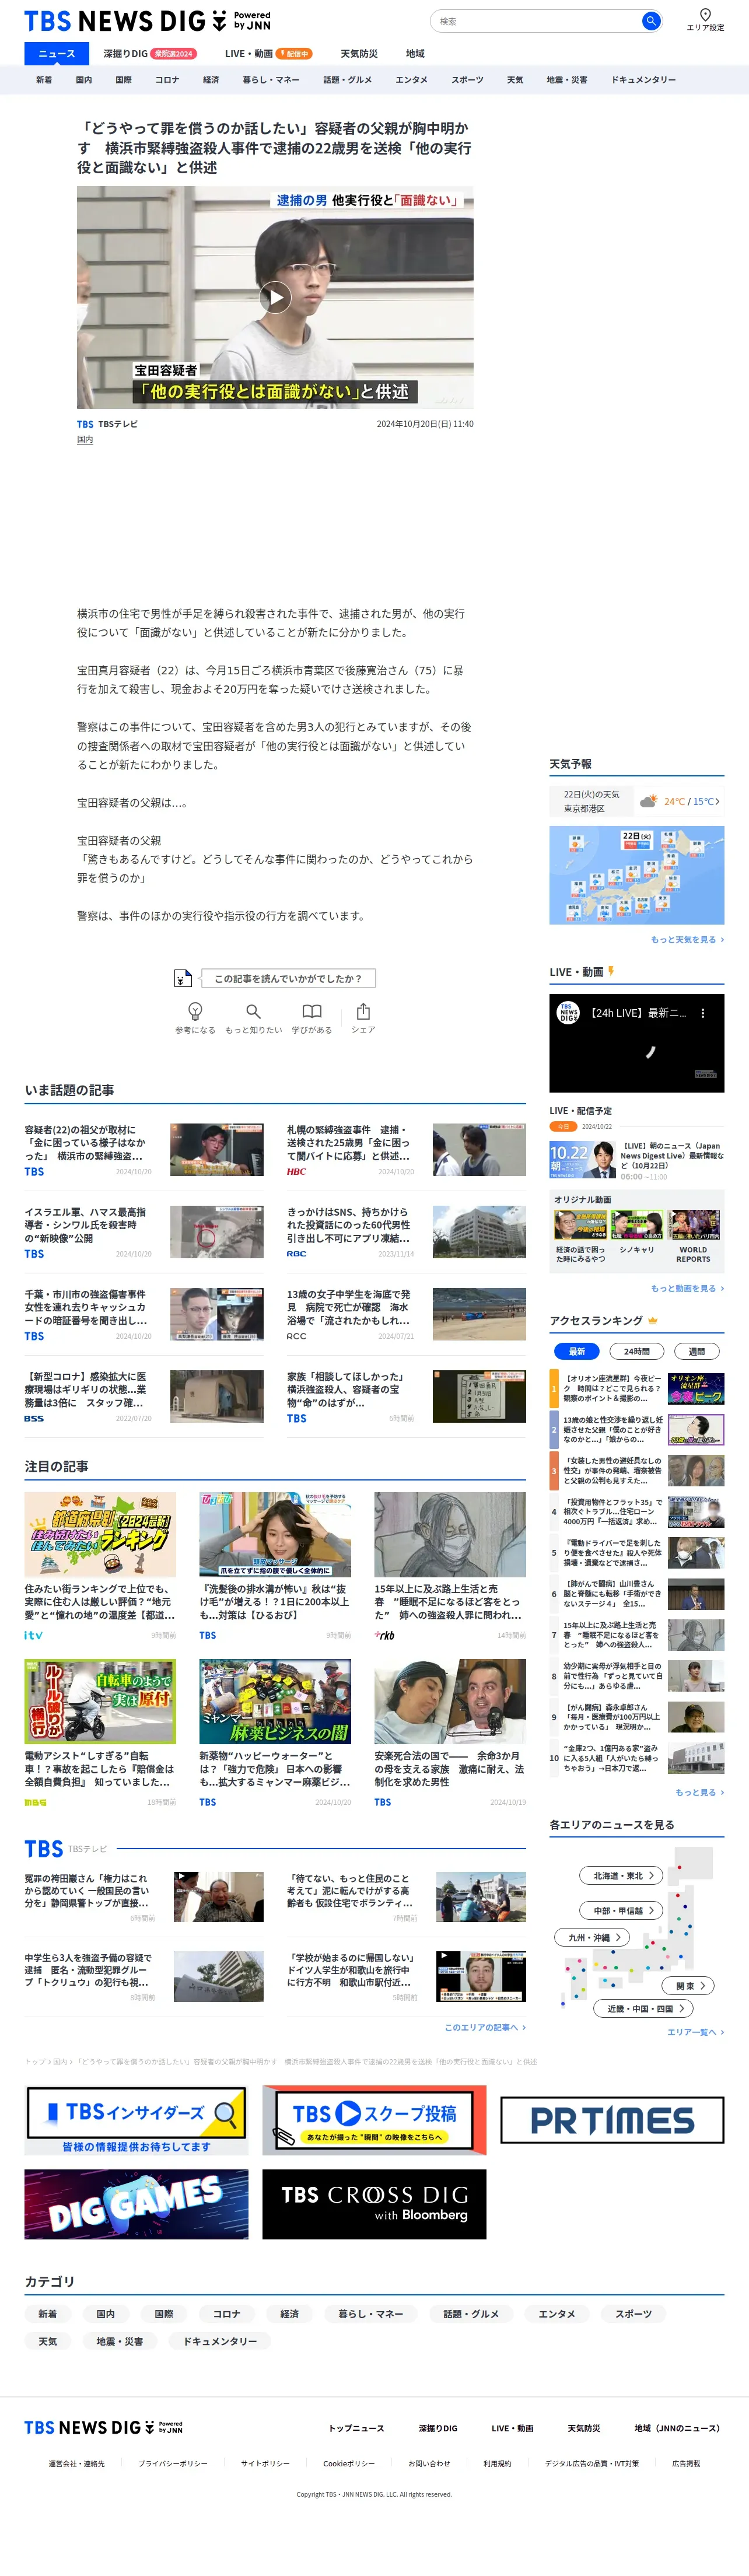This screenshot has width=749, height=2576.
Task: Open 新薬物ハッピーウォーター article
Action: coord(275,1733)
